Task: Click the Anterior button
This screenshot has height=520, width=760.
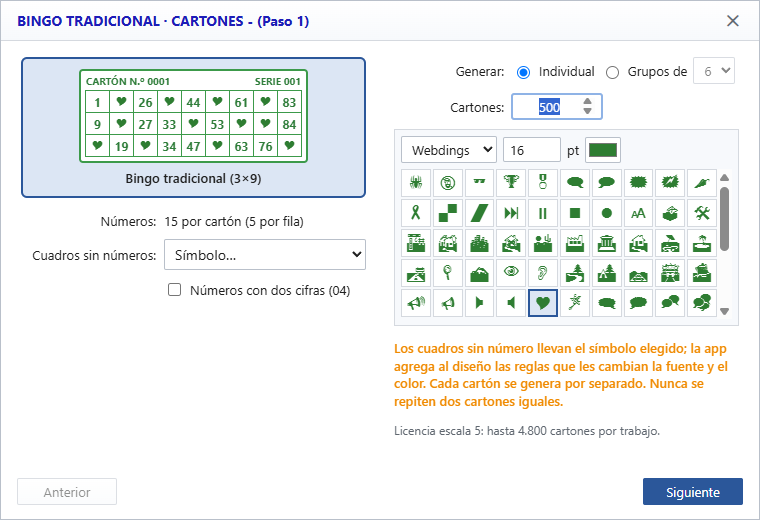Action: coord(67,492)
